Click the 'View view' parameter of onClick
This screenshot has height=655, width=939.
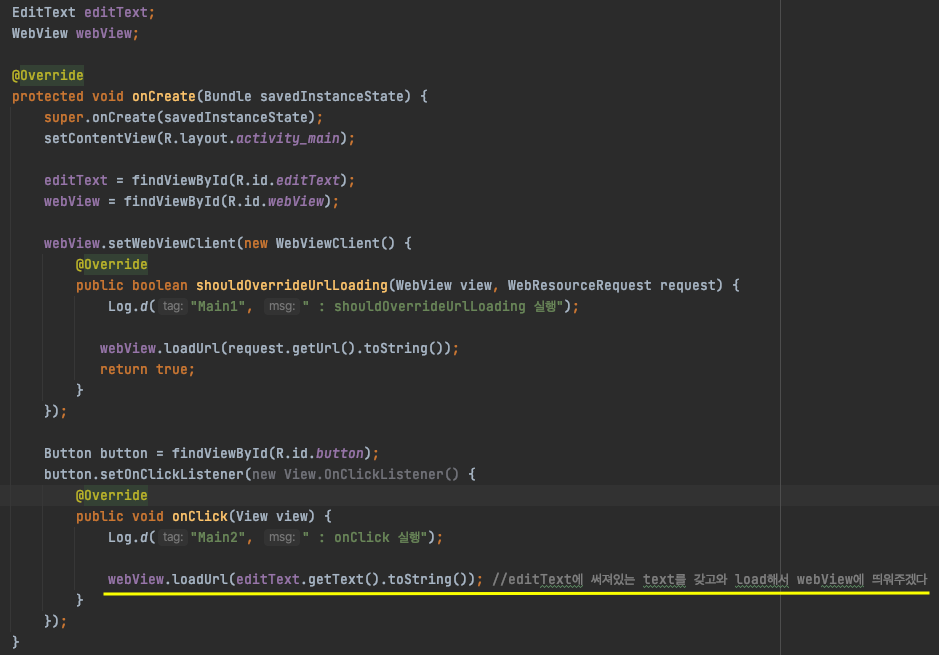click(271, 516)
